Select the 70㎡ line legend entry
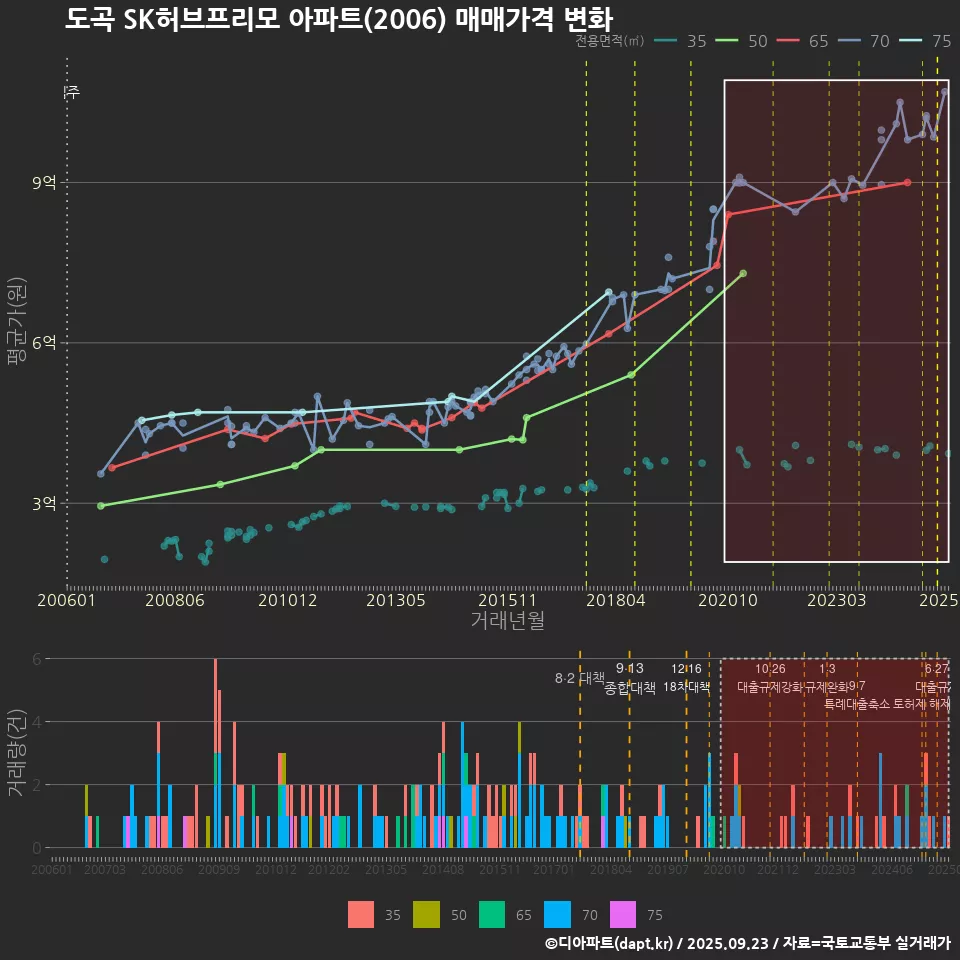Screen dimensions: 960x960 click(x=867, y=41)
